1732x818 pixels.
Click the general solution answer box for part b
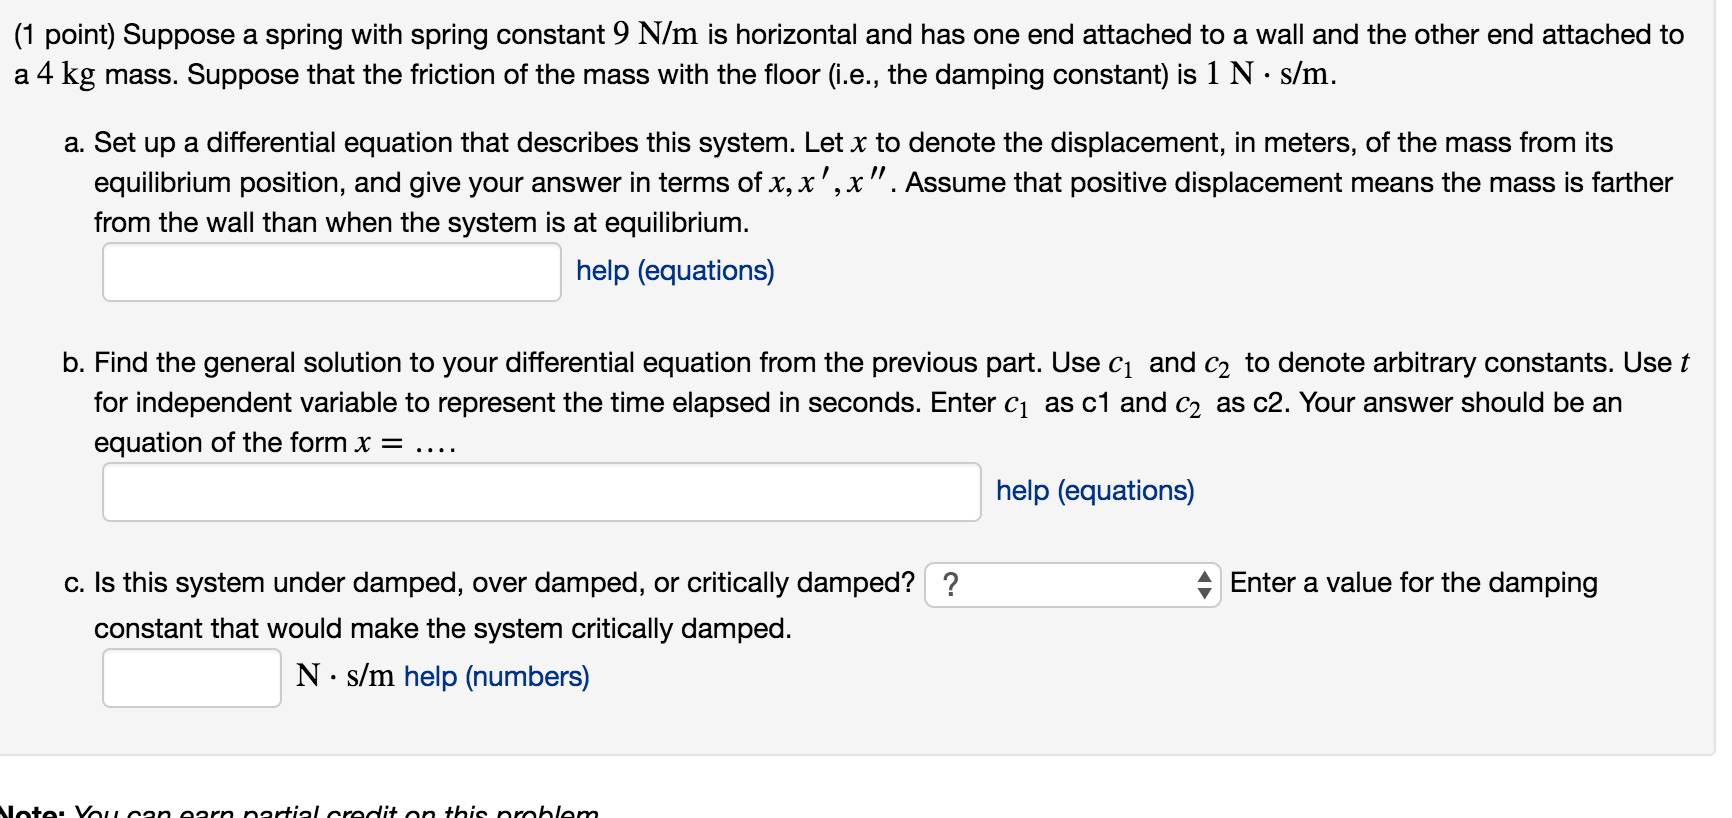point(540,491)
